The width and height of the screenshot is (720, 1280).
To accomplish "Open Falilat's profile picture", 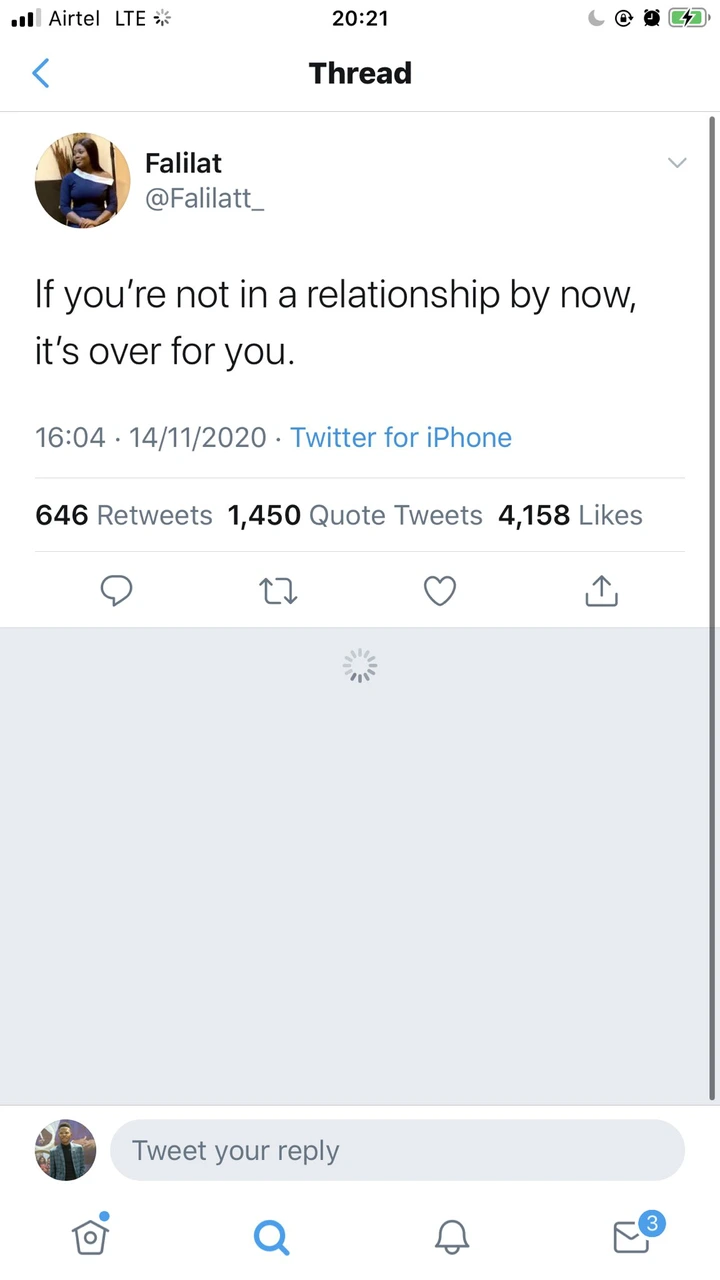I will pos(82,180).
